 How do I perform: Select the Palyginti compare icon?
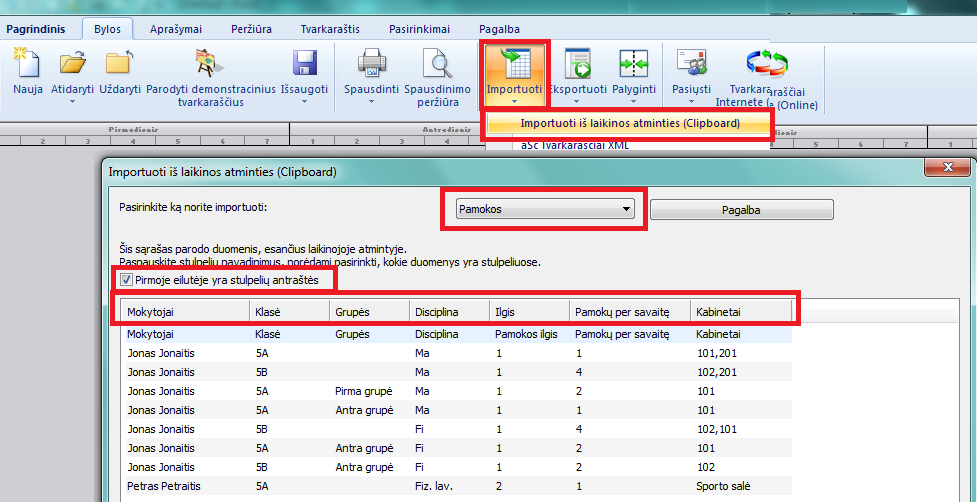click(x=634, y=64)
